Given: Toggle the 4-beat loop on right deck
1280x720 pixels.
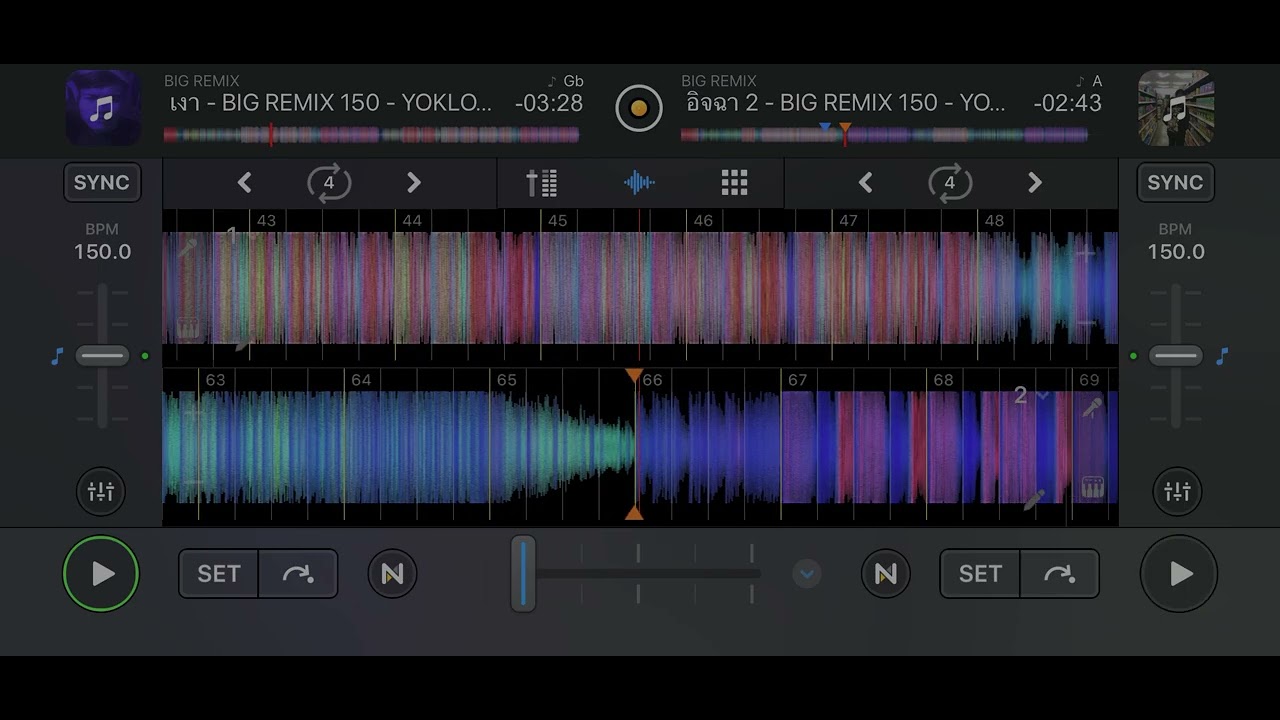Looking at the screenshot, I should (949, 183).
